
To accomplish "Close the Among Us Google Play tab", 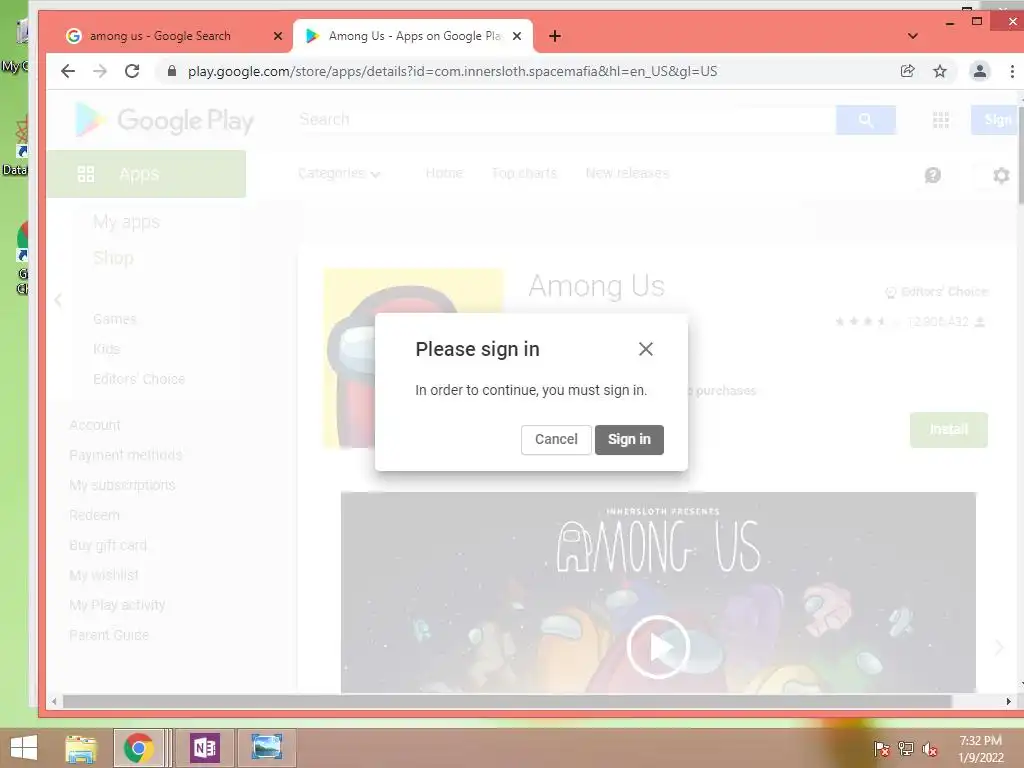I will (517, 36).
